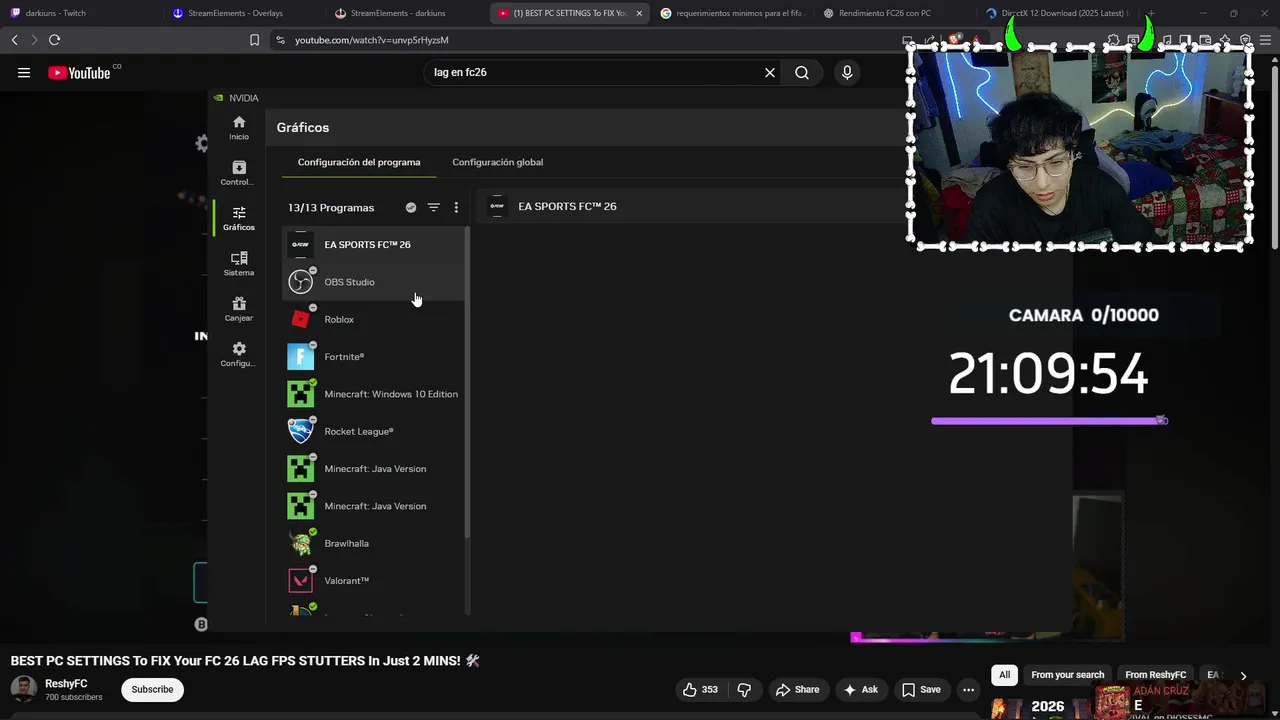Open Sistema section in NVIDIA sidebar
This screenshot has height=720, width=1280.
[x=239, y=264]
